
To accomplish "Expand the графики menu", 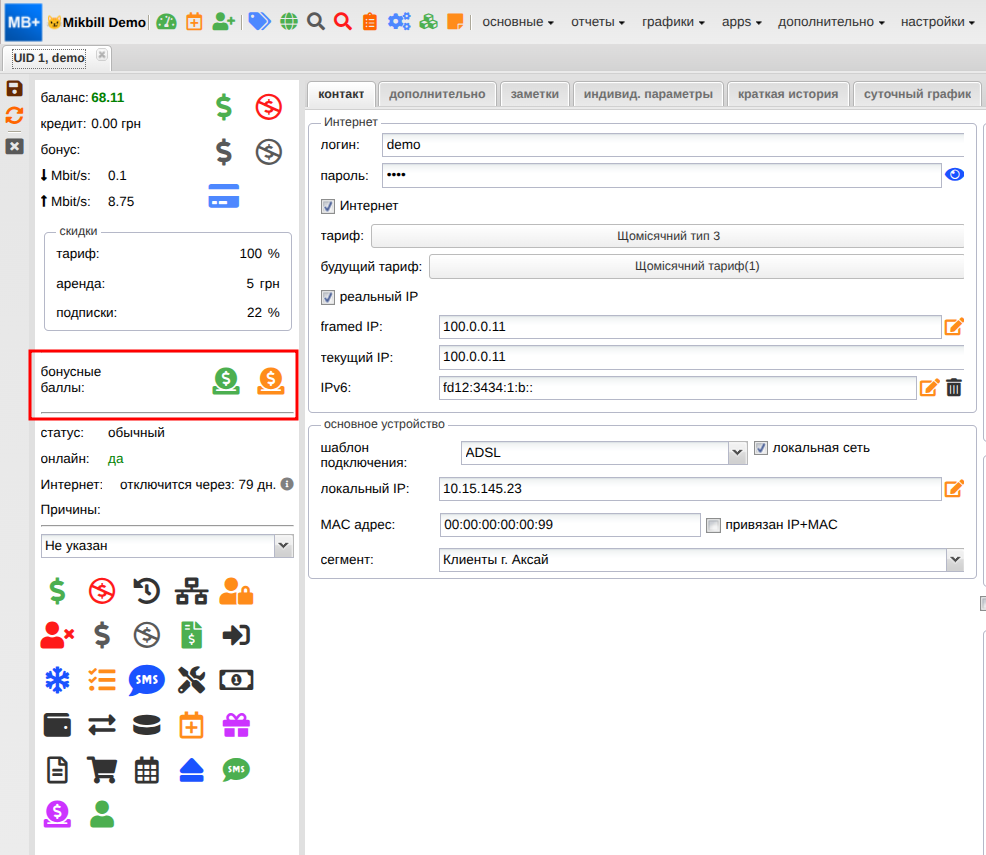I will 673,22.
